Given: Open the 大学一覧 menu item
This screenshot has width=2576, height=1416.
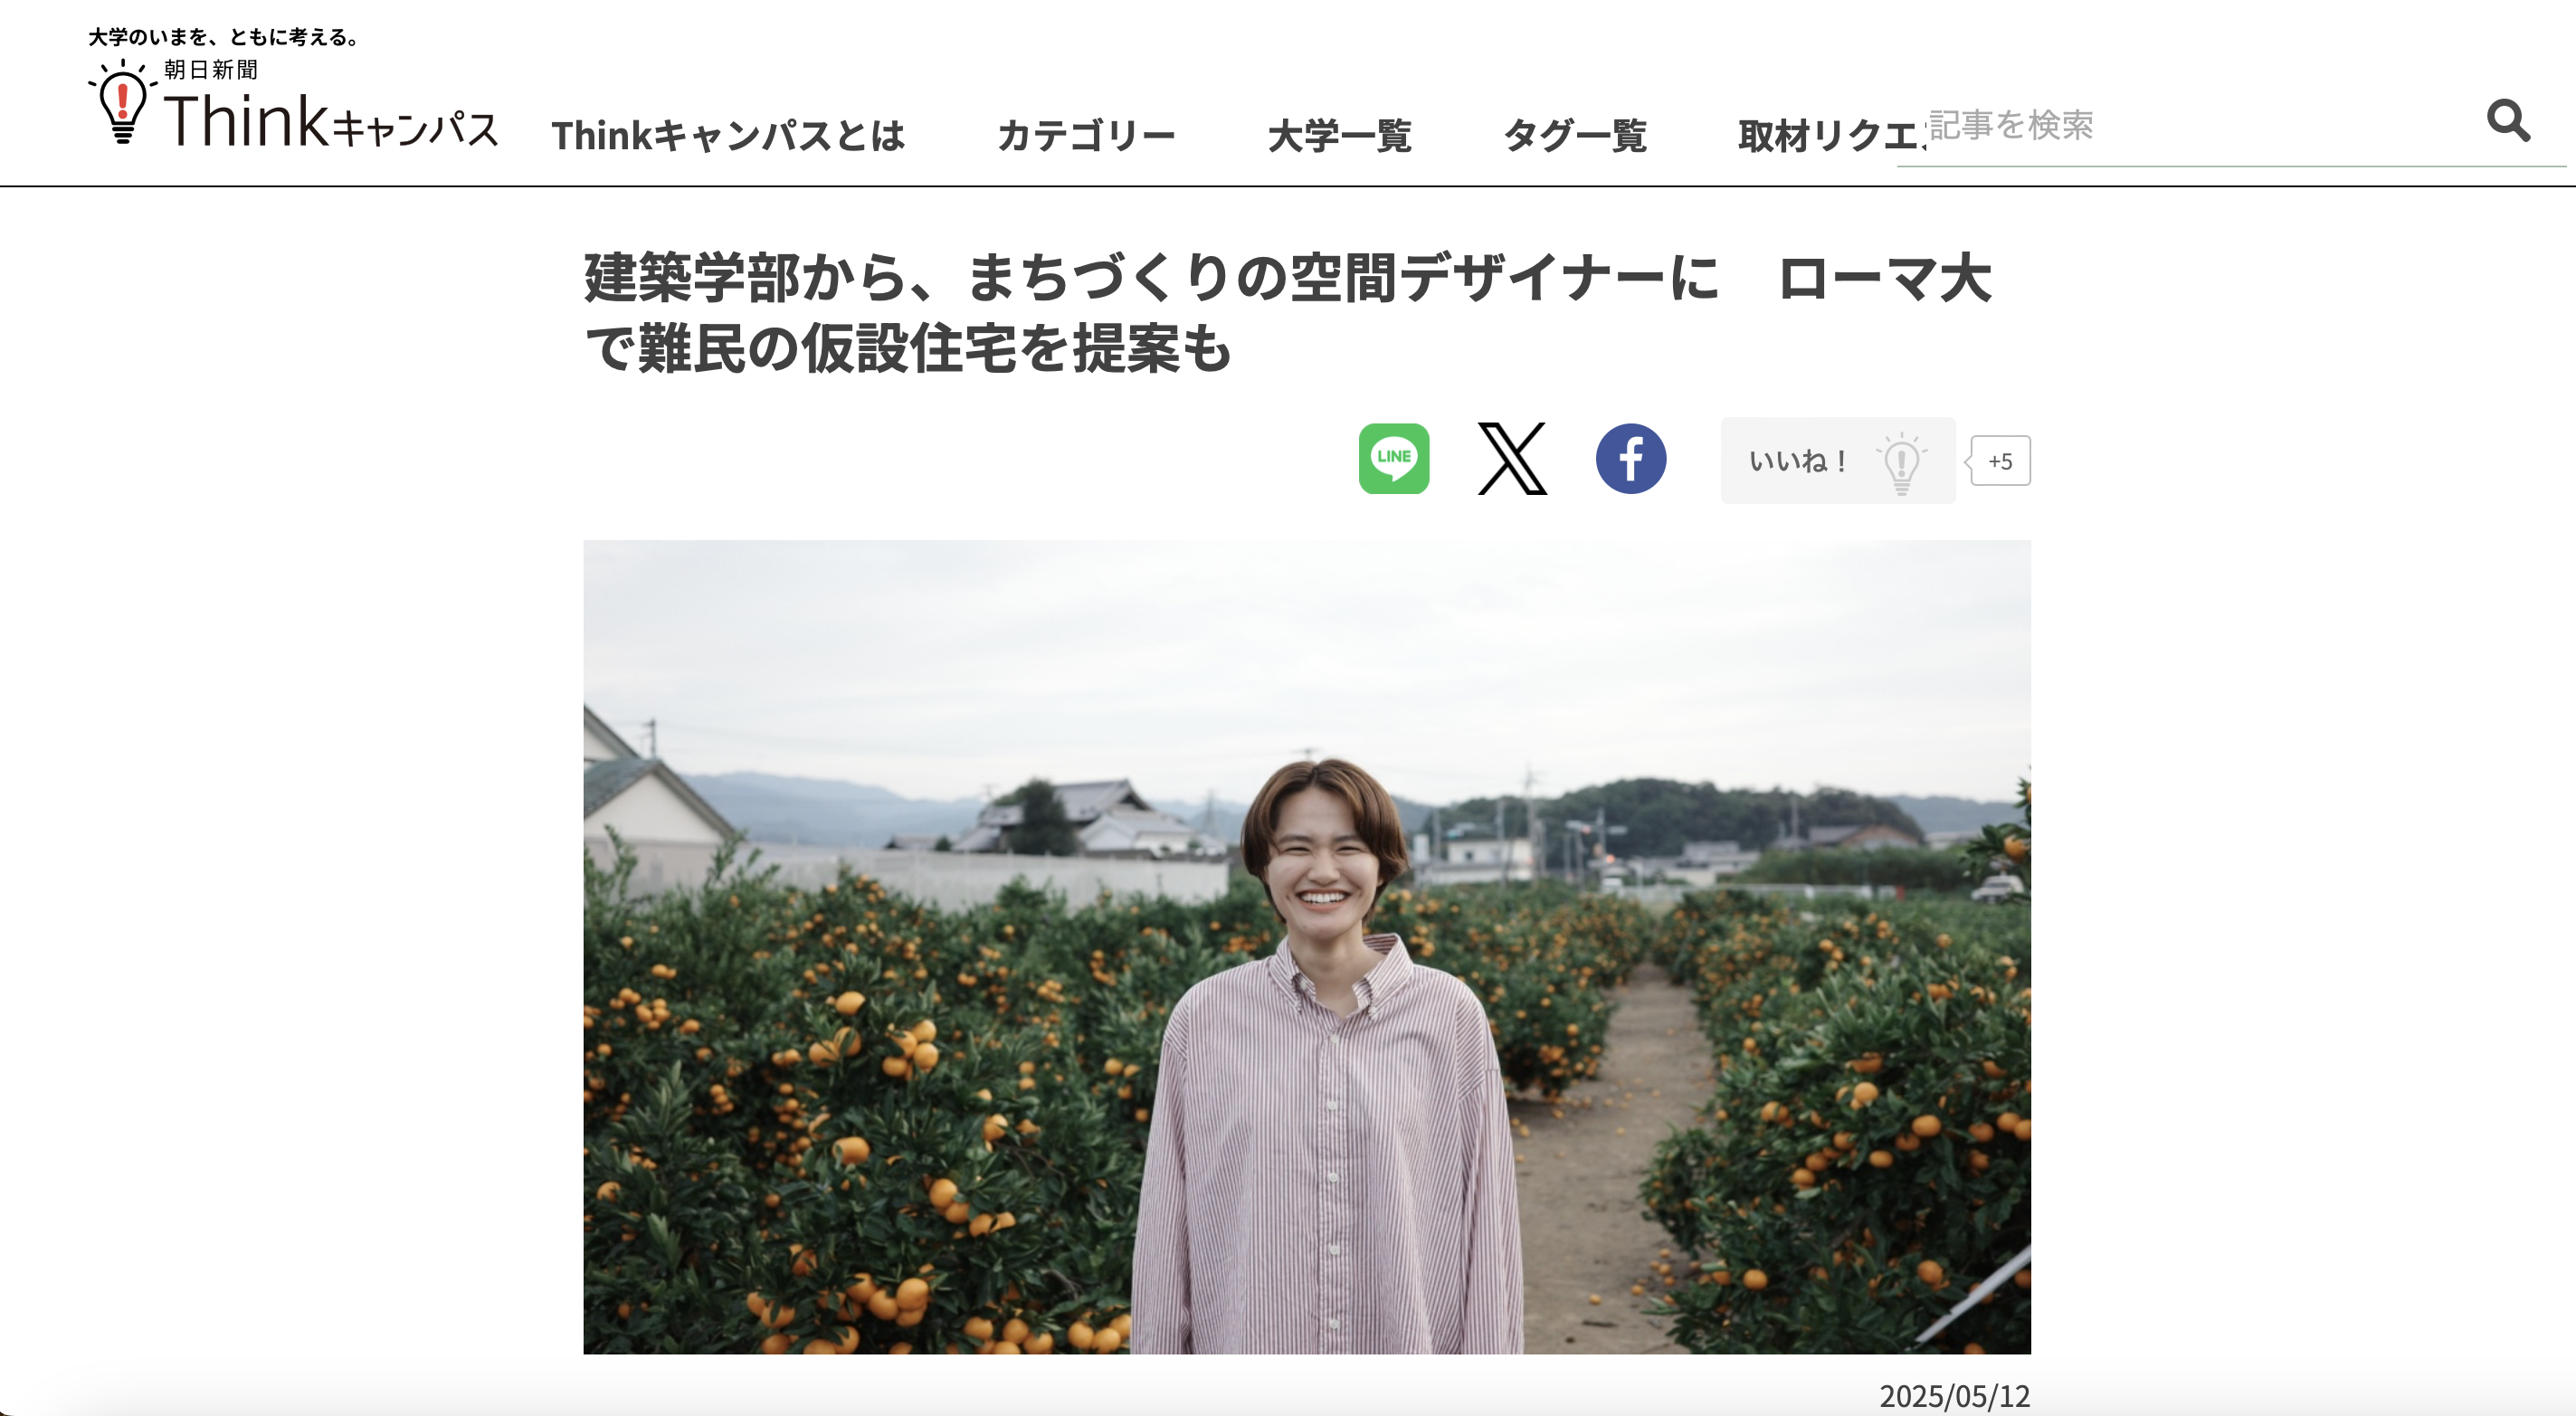Looking at the screenshot, I should [x=1339, y=136].
